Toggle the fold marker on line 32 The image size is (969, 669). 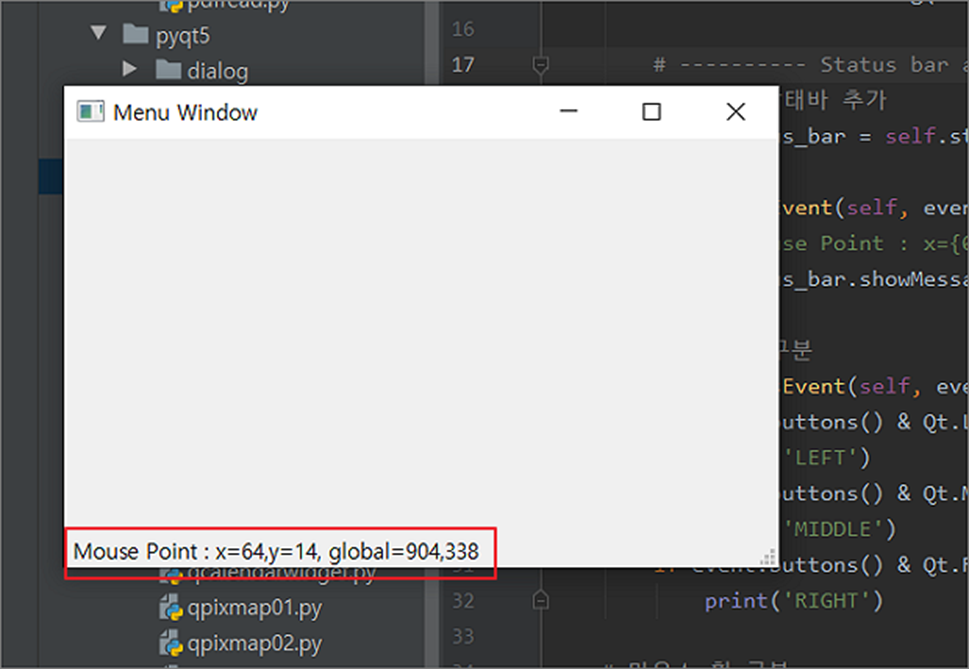(x=541, y=600)
